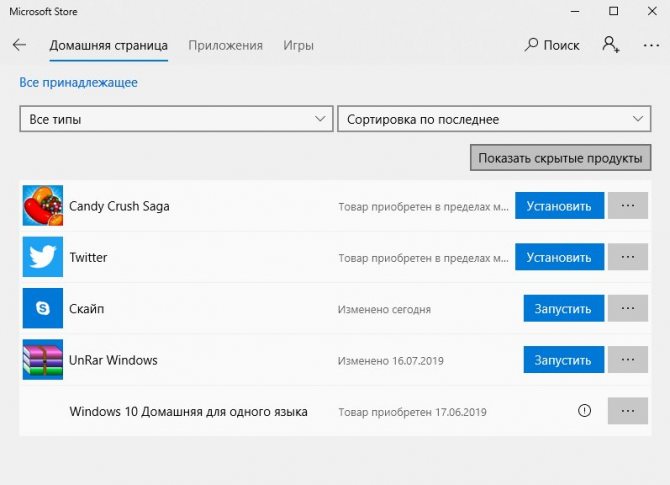The width and height of the screenshot is (670, 485).
Task: Click Товар приобретен 17.06.2019 text
Action: pyautogui.click(x=412, y=412)
